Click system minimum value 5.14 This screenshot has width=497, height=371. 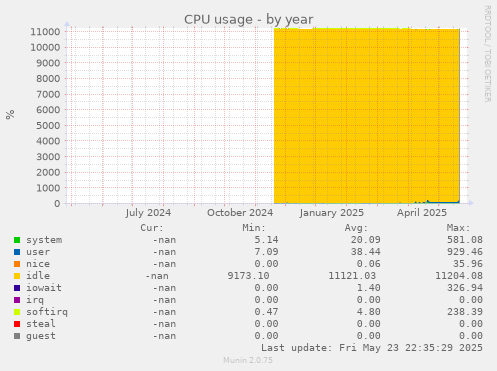(266, 240)
